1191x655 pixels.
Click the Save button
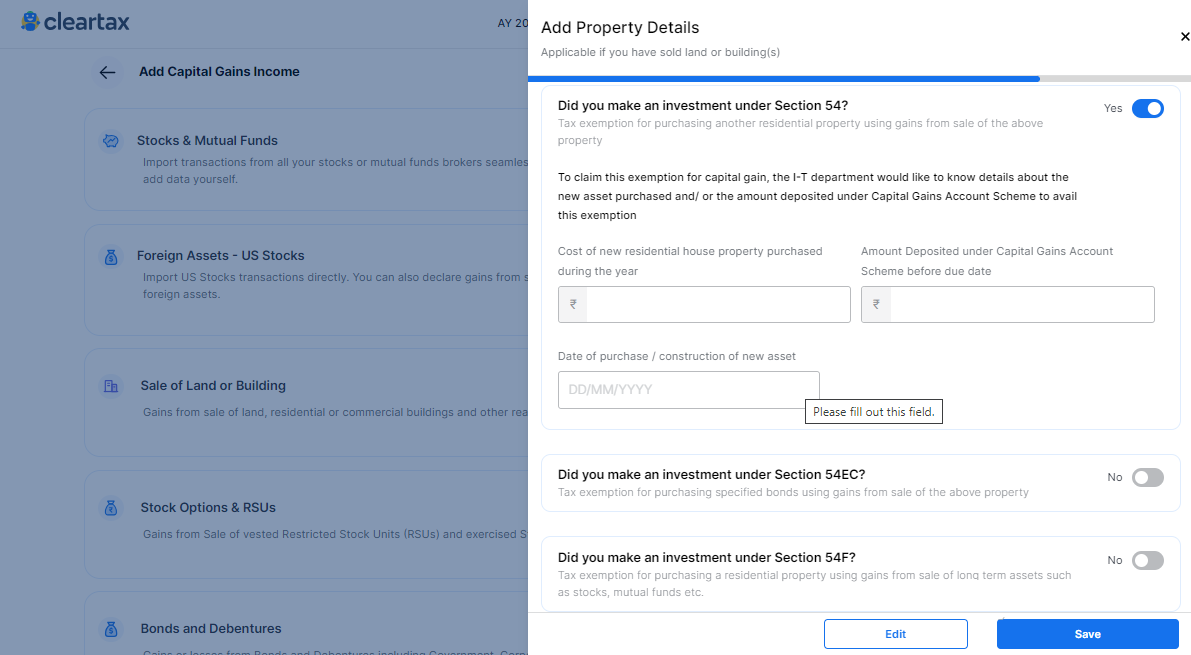pos(1087,634)
